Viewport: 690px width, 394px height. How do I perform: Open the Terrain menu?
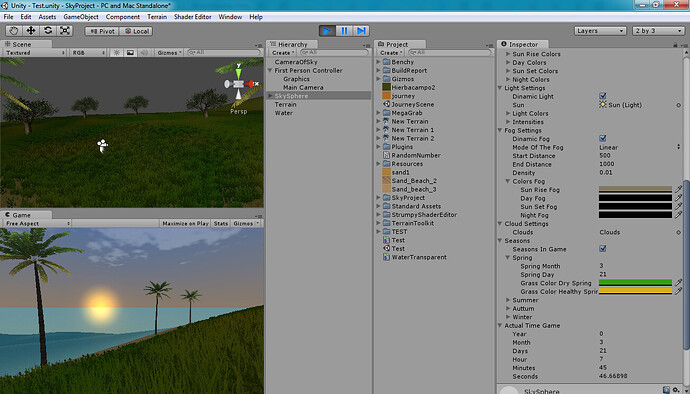157,17
